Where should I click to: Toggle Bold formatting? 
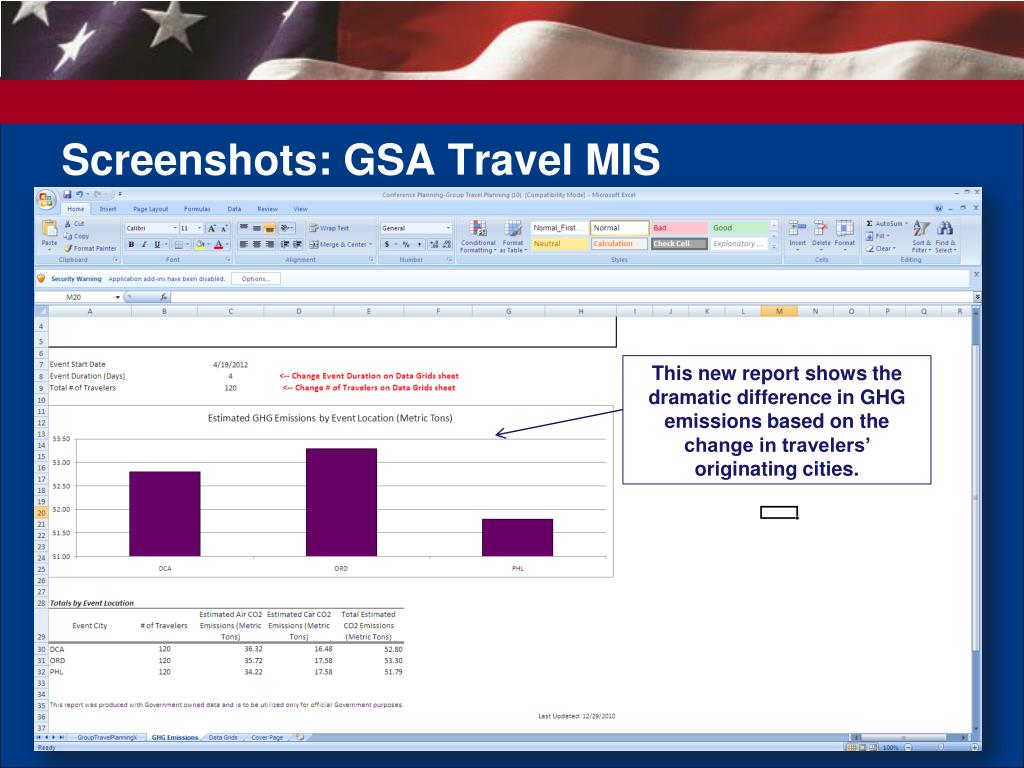point(131,244)
